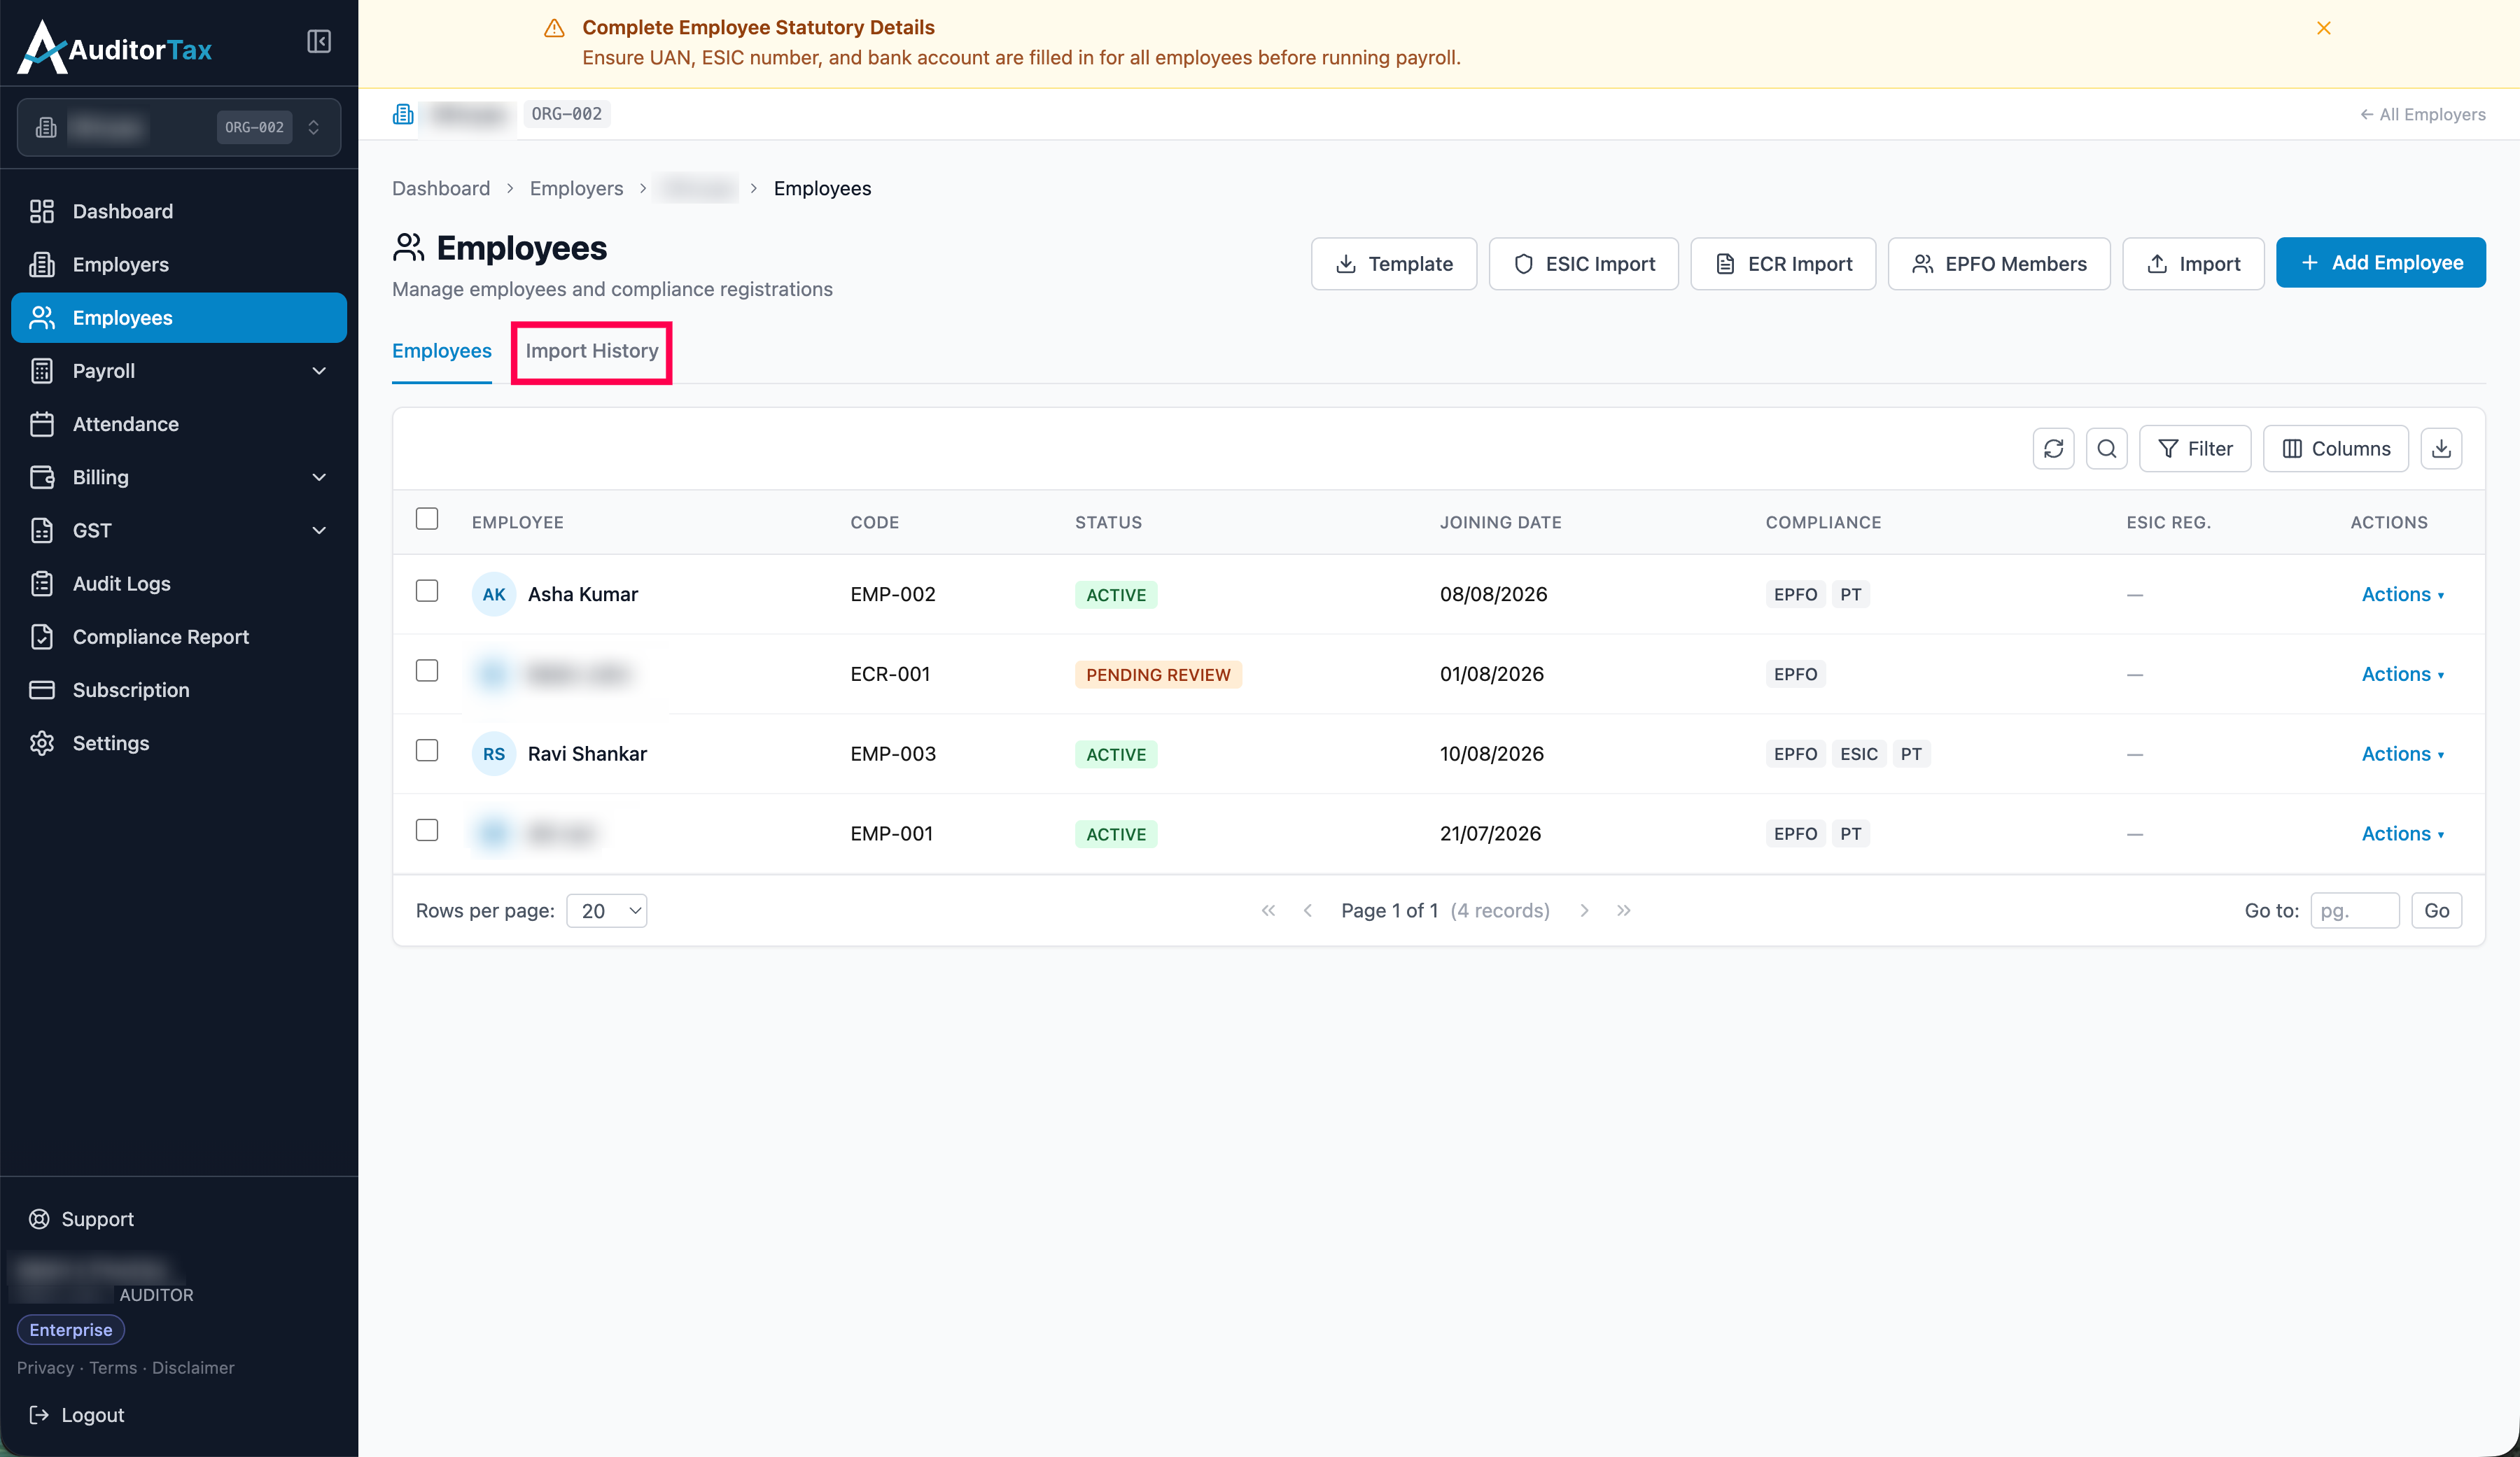2520x1457 pixels.
Task: Check ECR-001 row checkbox
Action: click(x=427, y=670)
